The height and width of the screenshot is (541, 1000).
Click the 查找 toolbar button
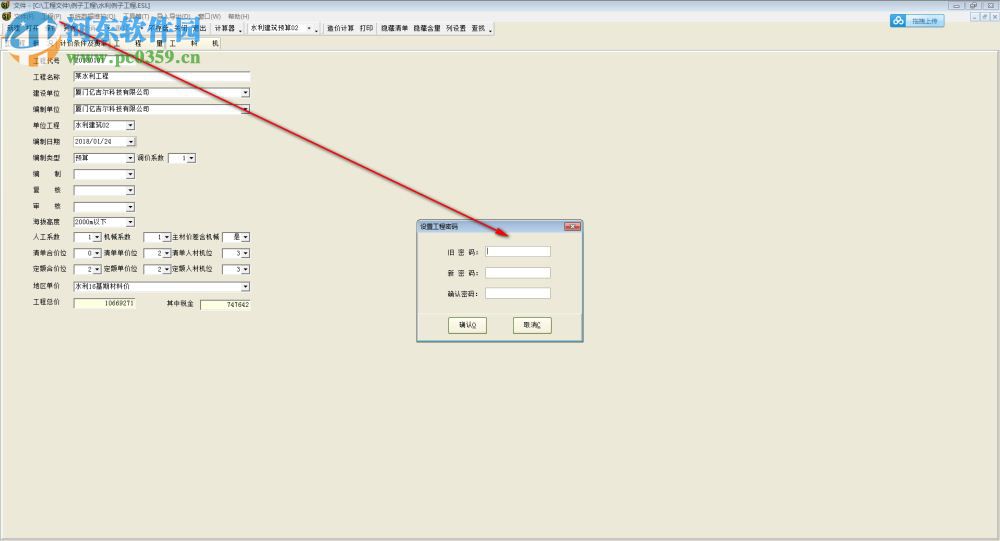478,28
